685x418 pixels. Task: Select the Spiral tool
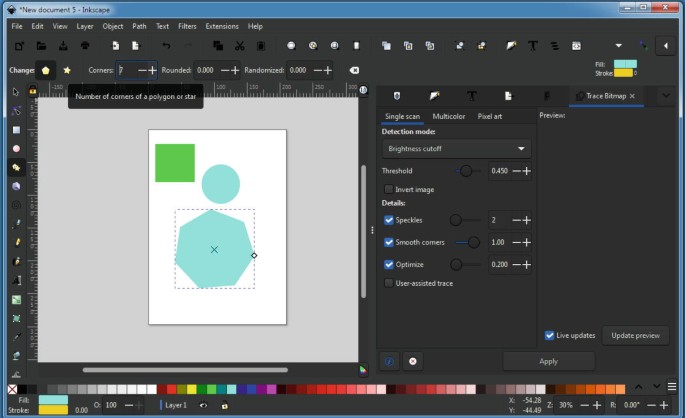(16, 205)
